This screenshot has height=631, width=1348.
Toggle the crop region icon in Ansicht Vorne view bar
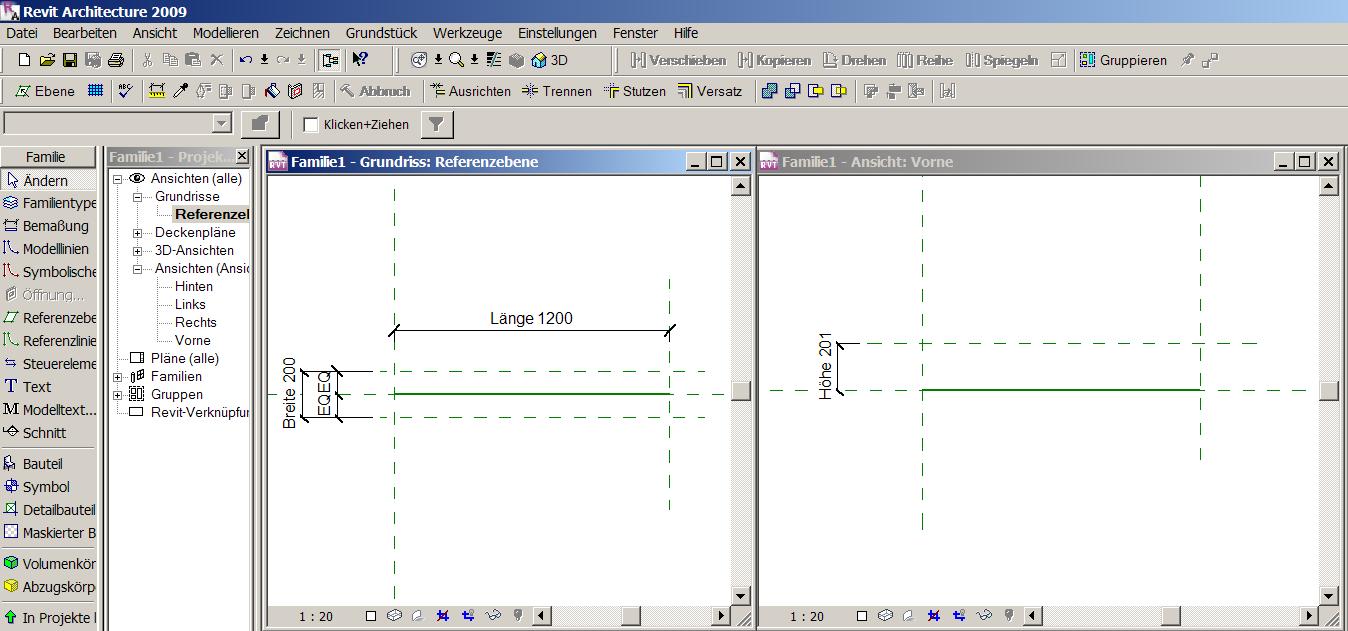click(933, 616)
